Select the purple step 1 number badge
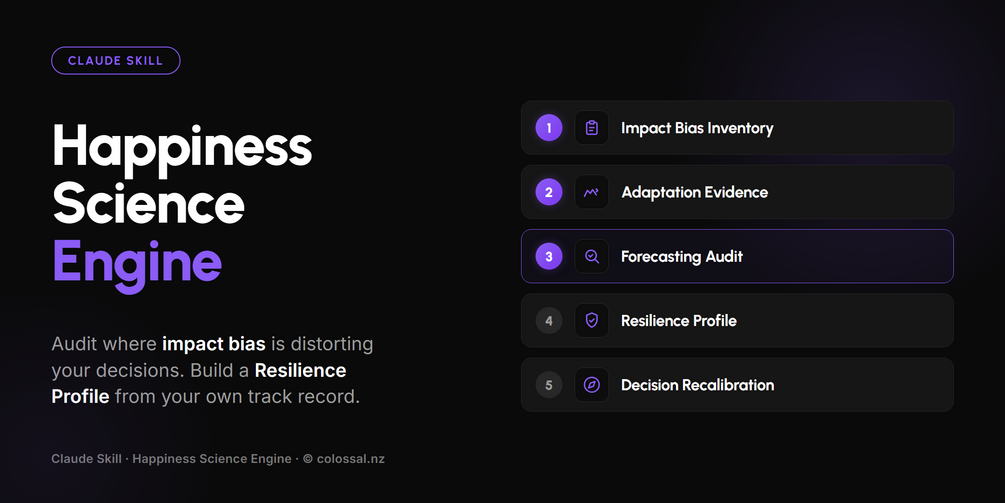Image resolution: width=1005 pixels, height=503 pixels. pyautogui.click(x=549, y=128)
